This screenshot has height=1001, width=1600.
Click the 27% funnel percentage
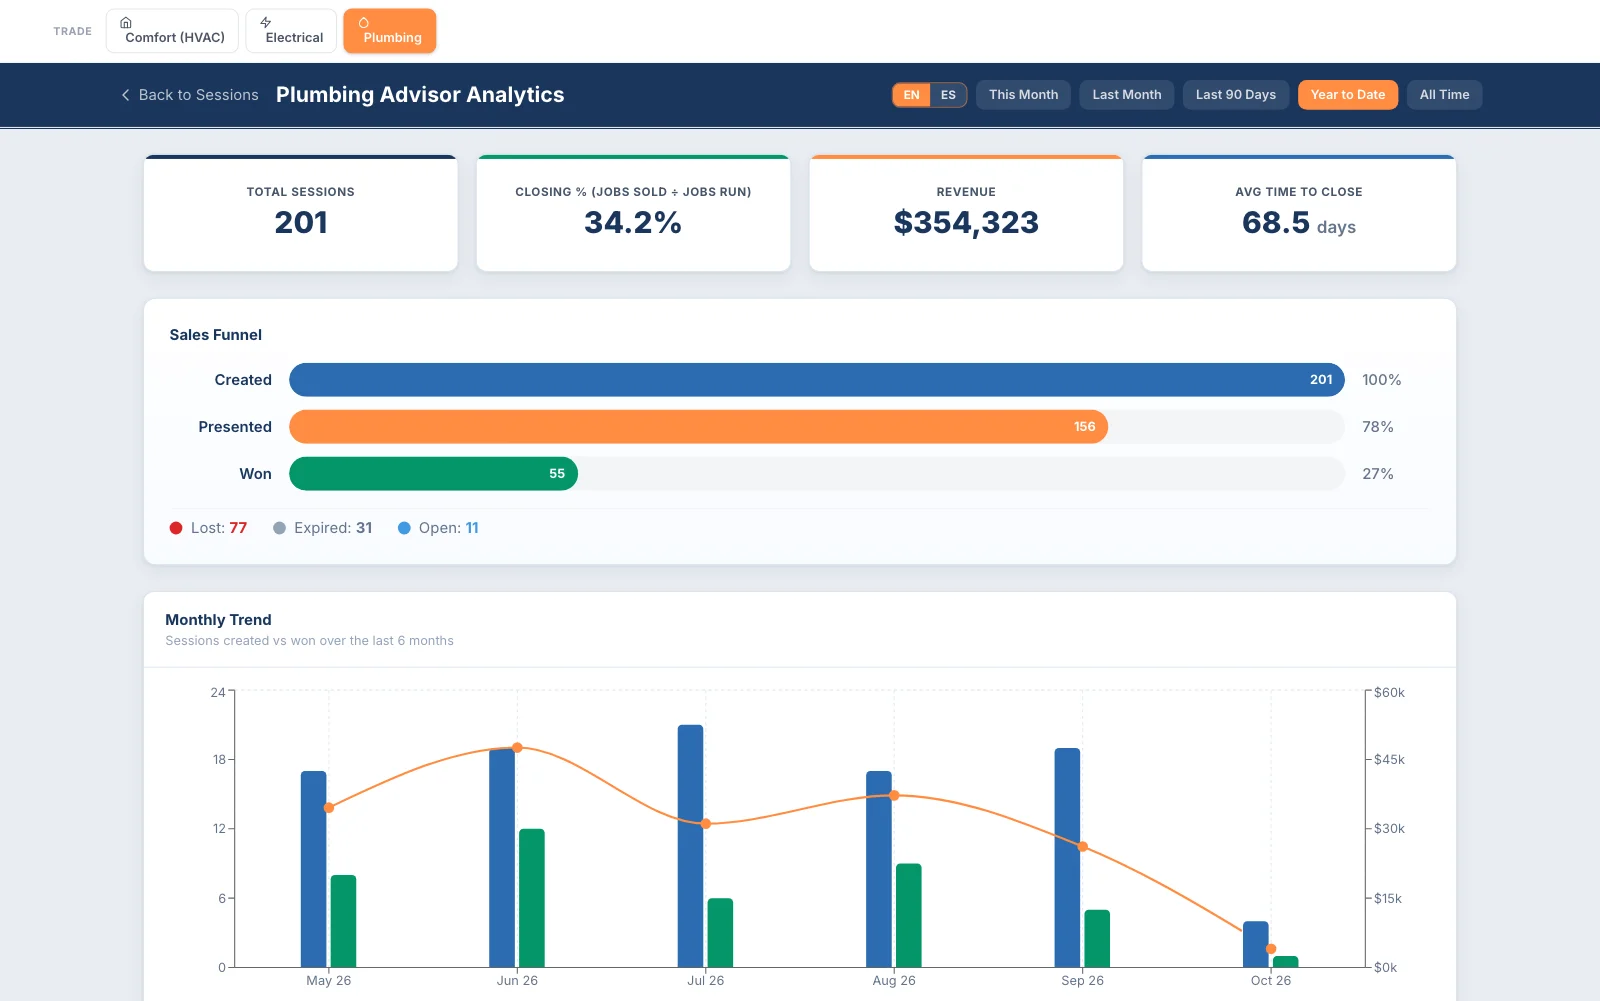1378,474
